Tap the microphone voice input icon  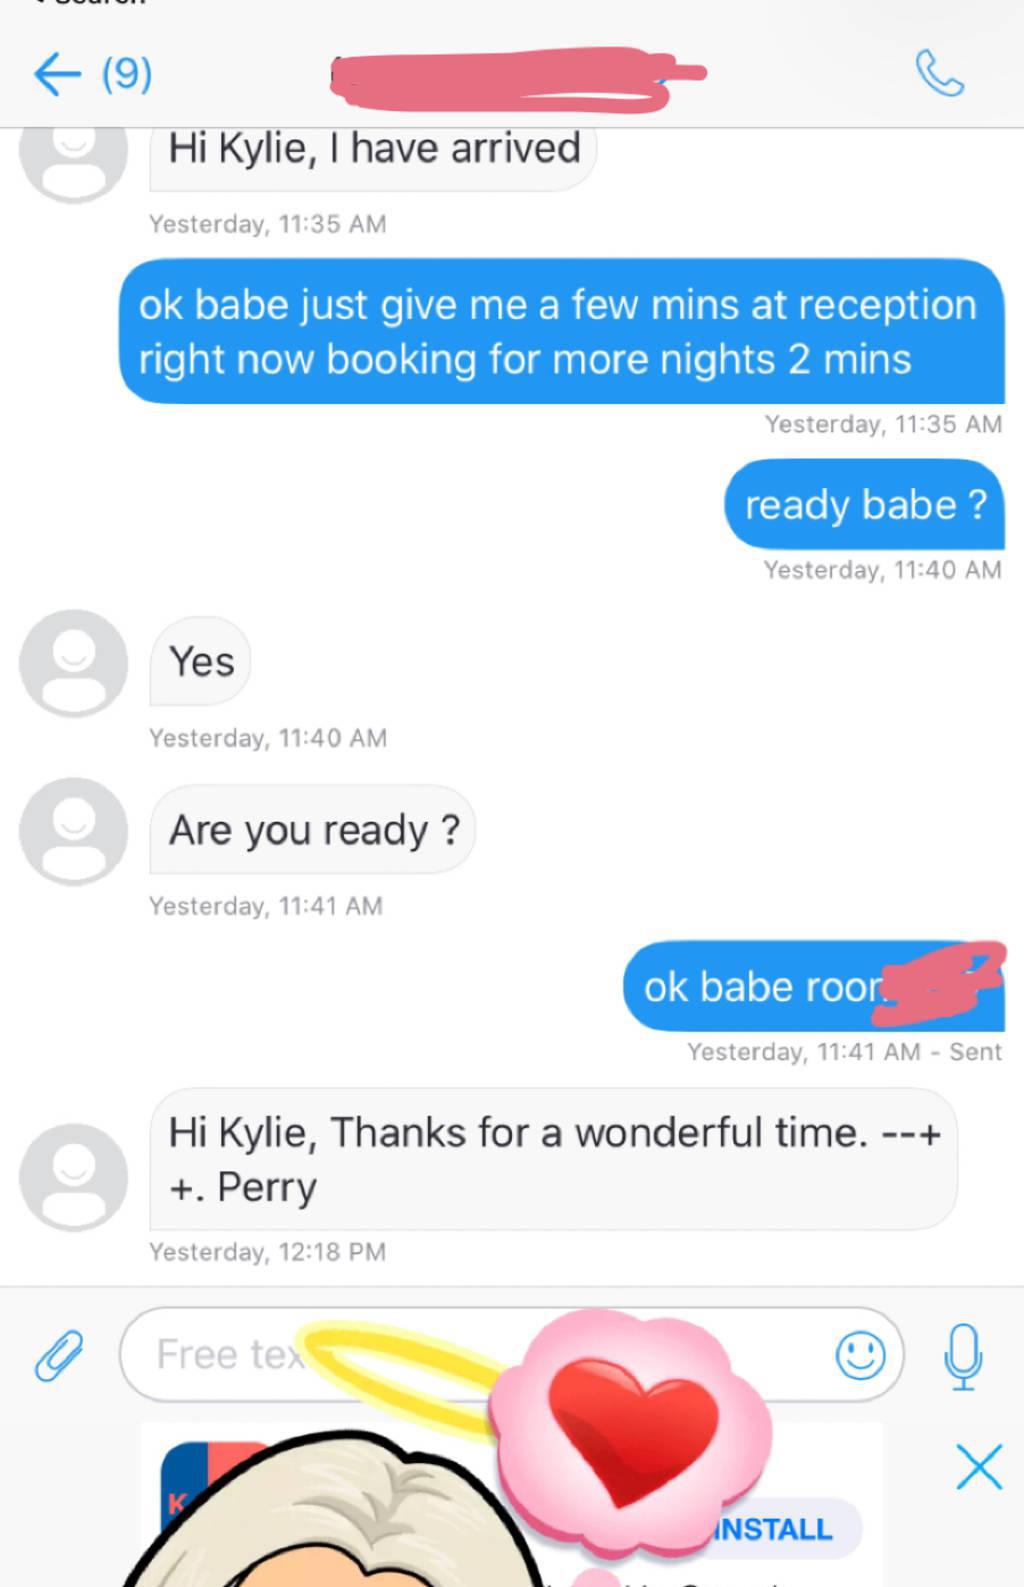tap(963, 1356)
